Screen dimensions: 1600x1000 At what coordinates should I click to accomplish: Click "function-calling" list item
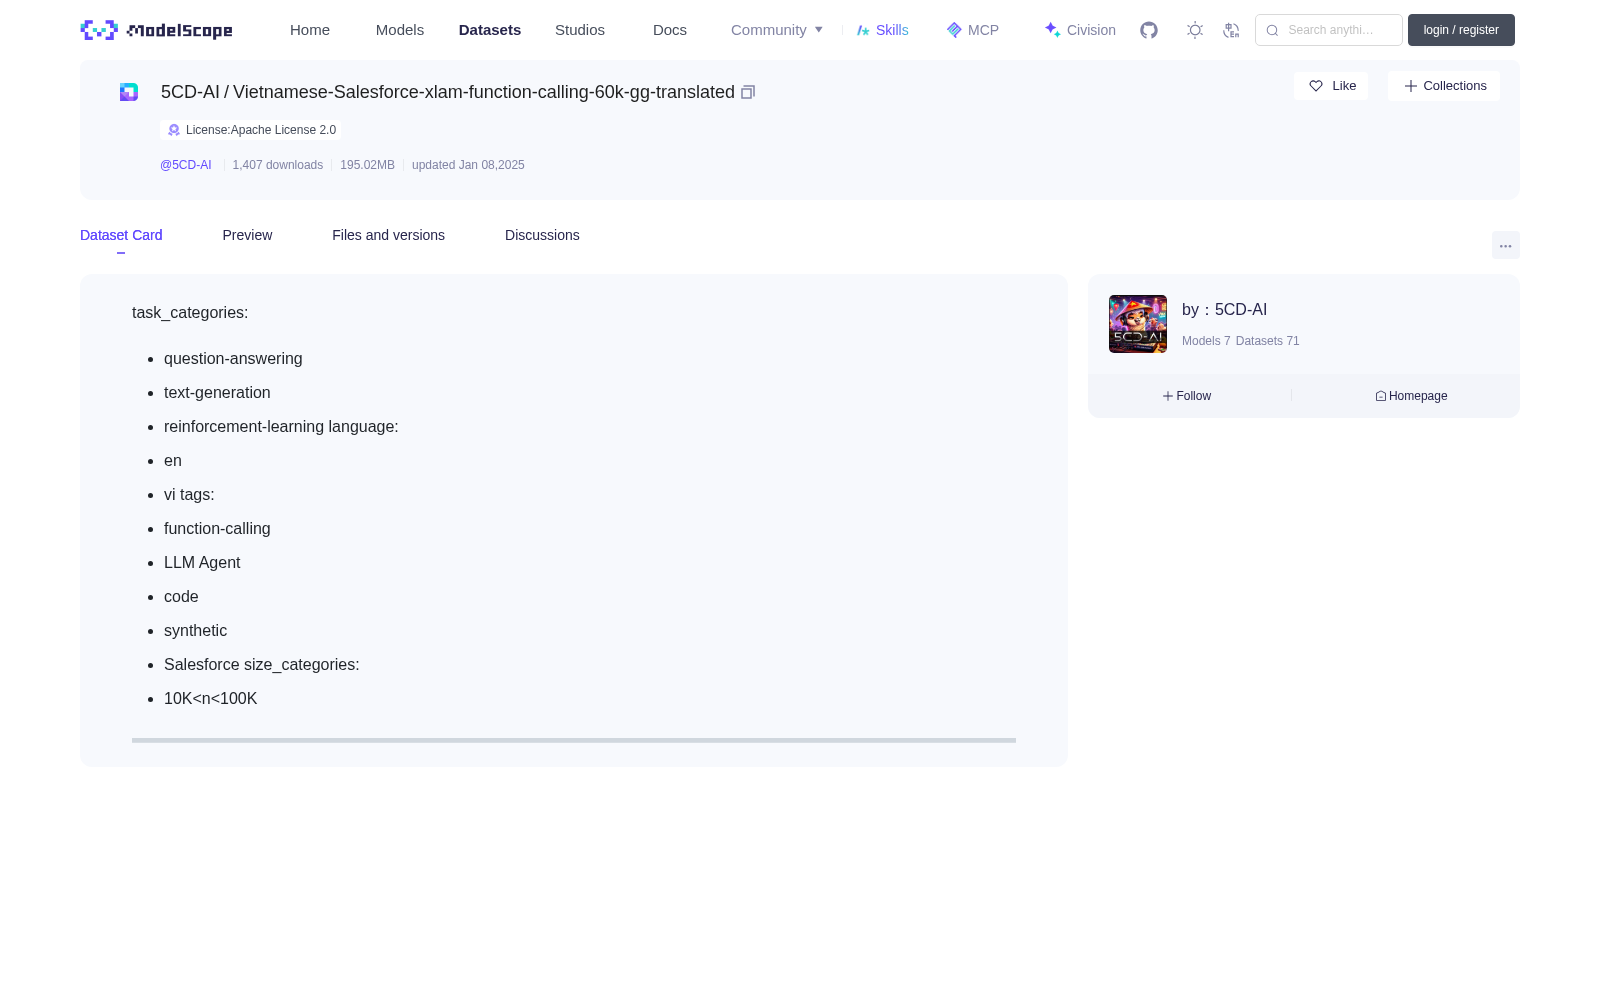point(217,529)
